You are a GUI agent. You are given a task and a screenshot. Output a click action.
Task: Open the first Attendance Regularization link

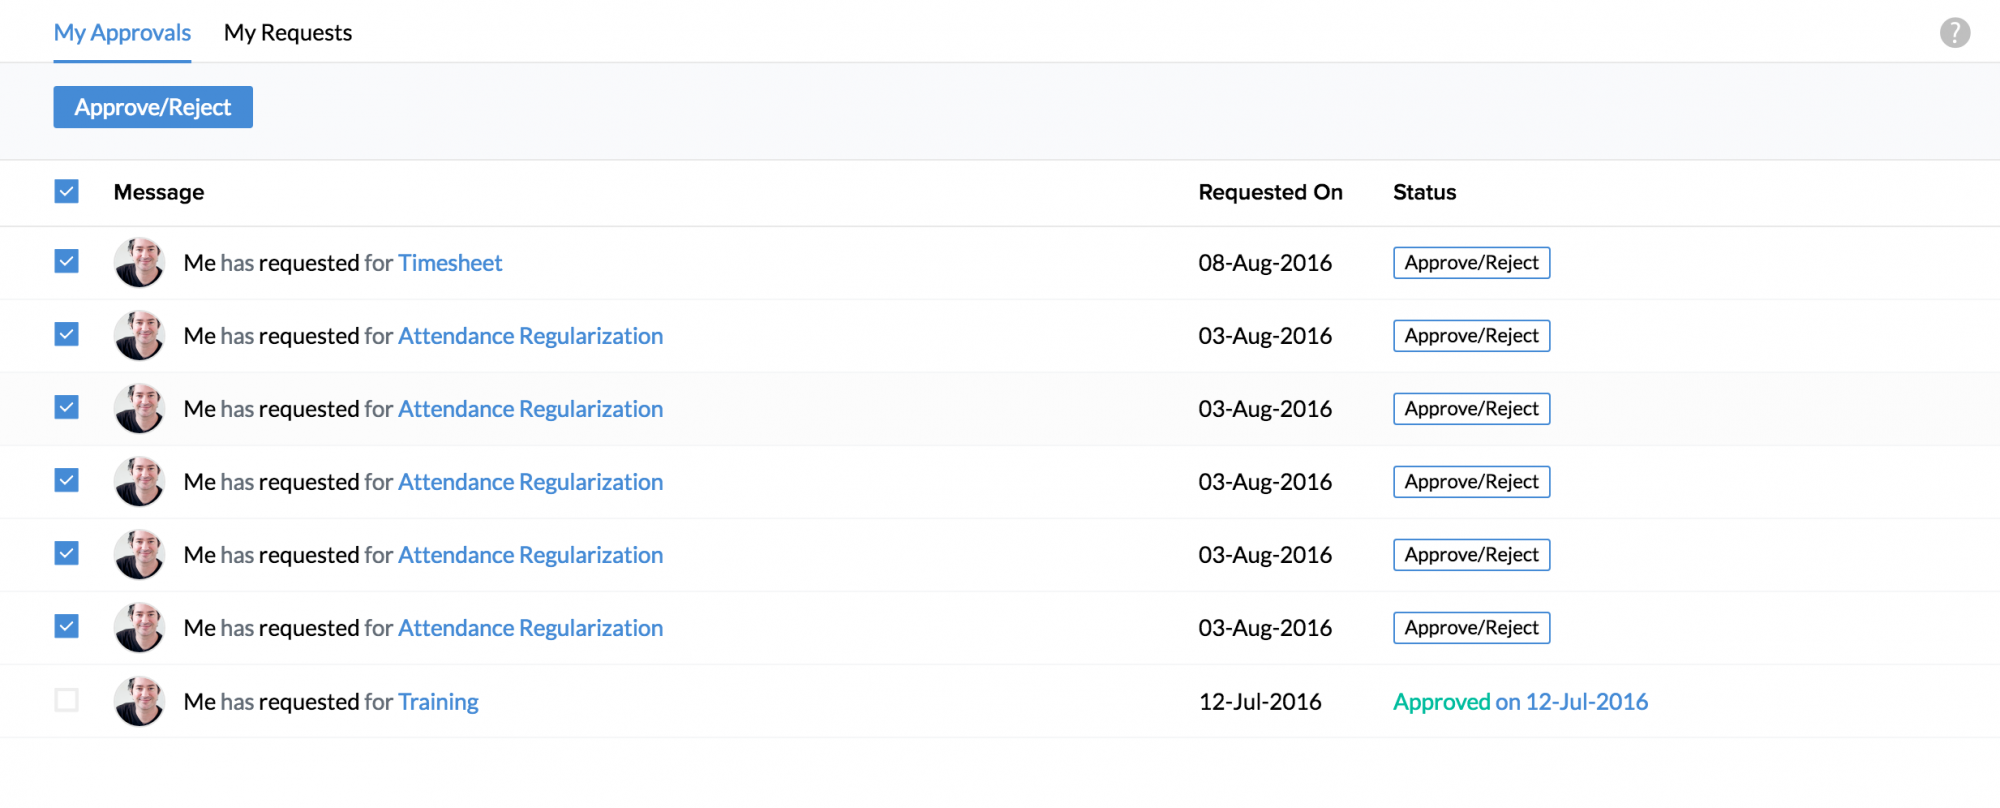pyautogui.click(x=530, y=336)
